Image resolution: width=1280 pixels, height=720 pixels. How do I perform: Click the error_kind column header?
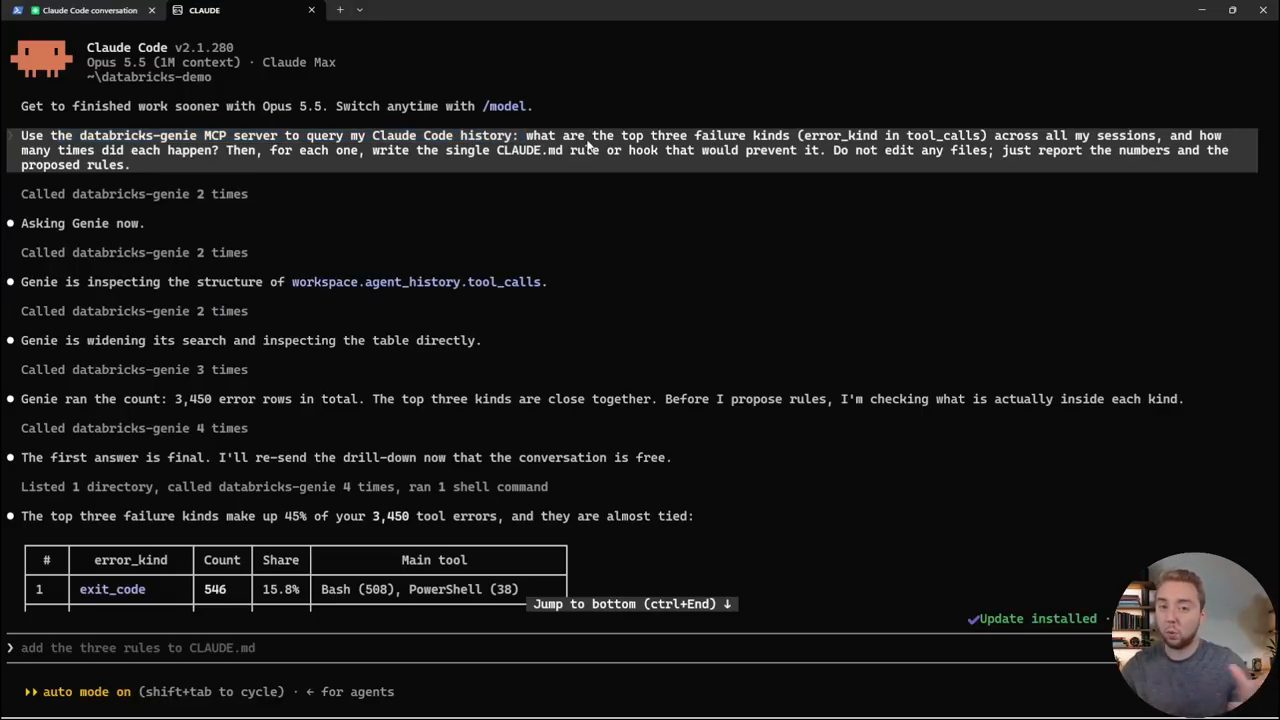click(x=130, y=560)
